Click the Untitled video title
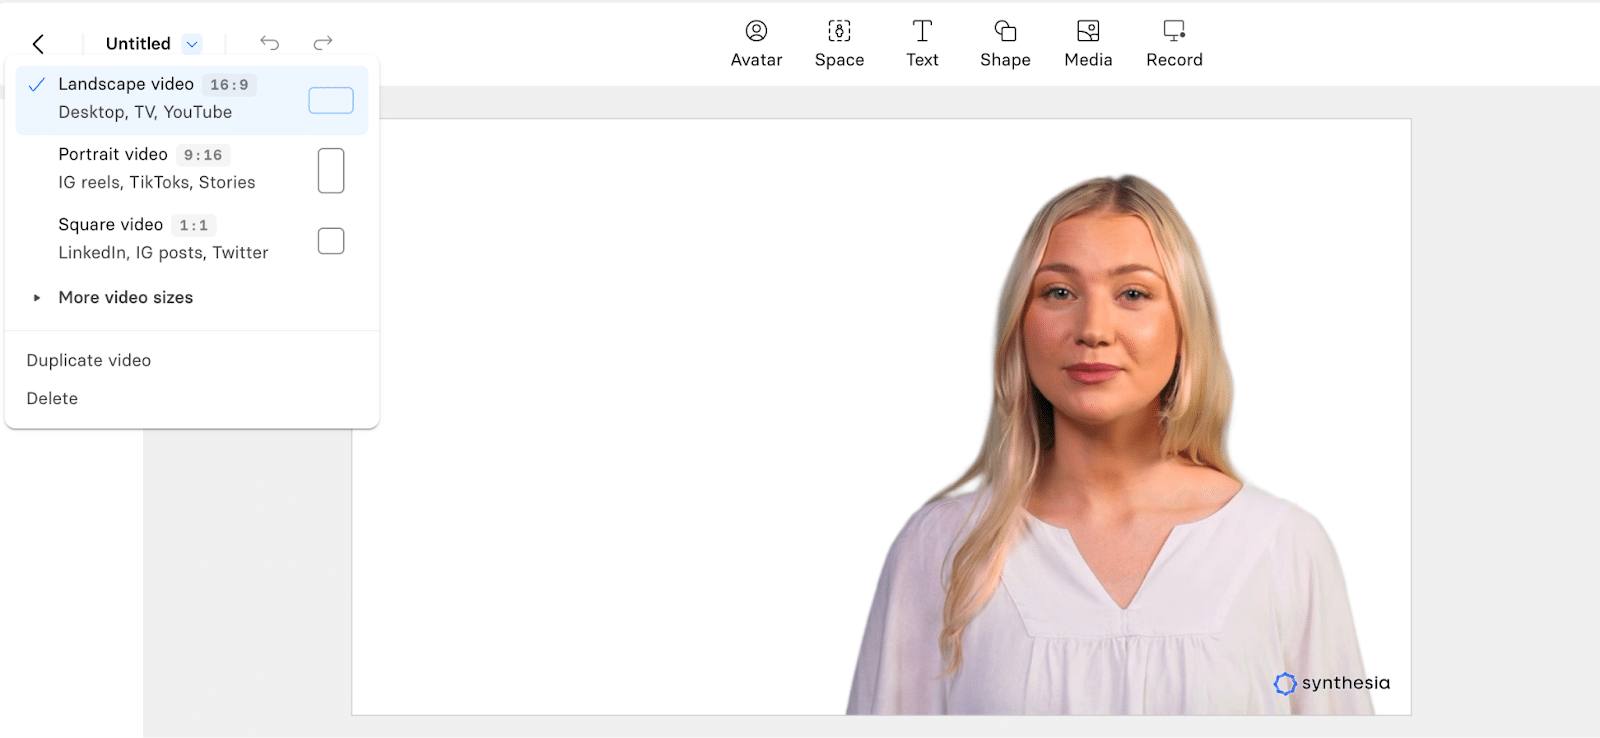The image size is (1600, 738). (x=138, y=44)
